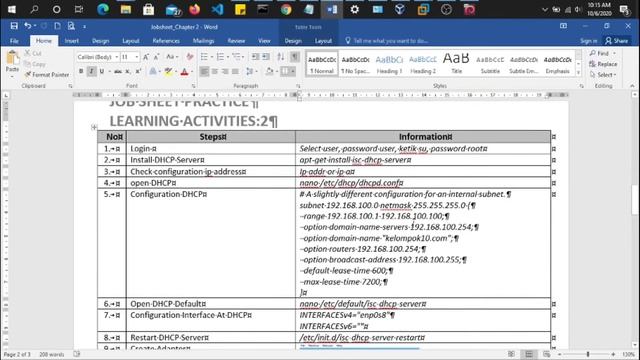
Task: Open Chrome from the Windows taskbar
Action: [286, 9]
